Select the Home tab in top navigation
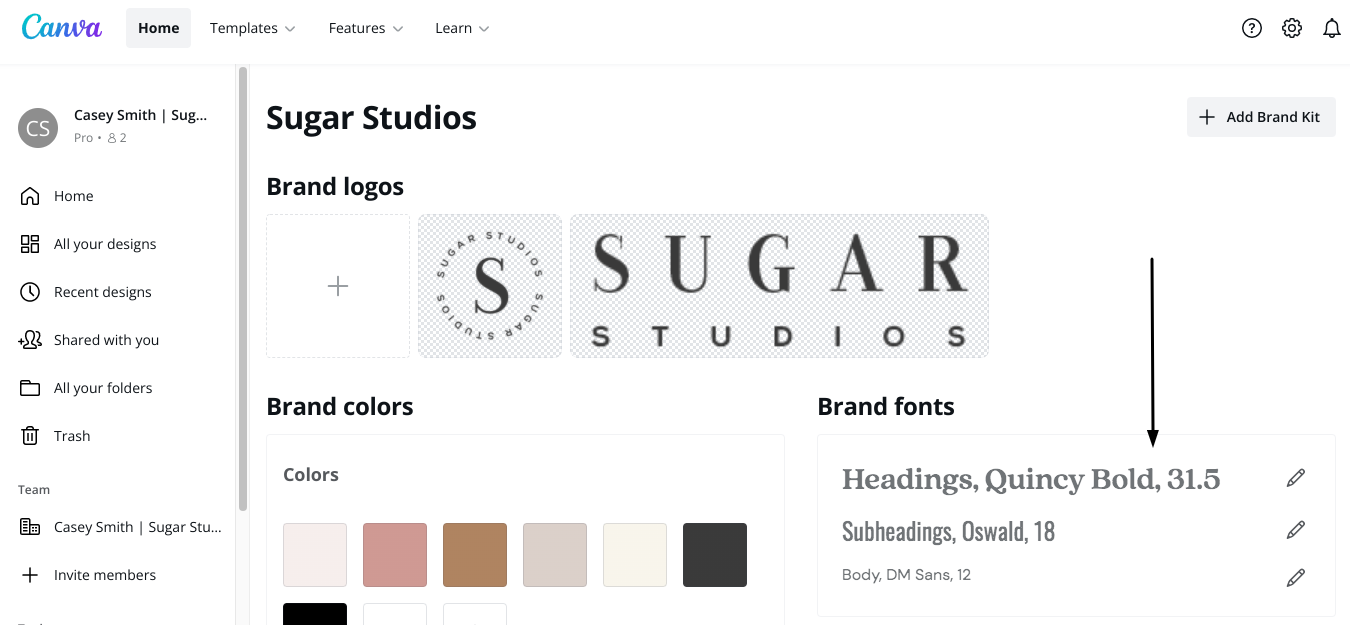Image resolution: width=1350 pixels, height=625 pixels. point(158,28)
